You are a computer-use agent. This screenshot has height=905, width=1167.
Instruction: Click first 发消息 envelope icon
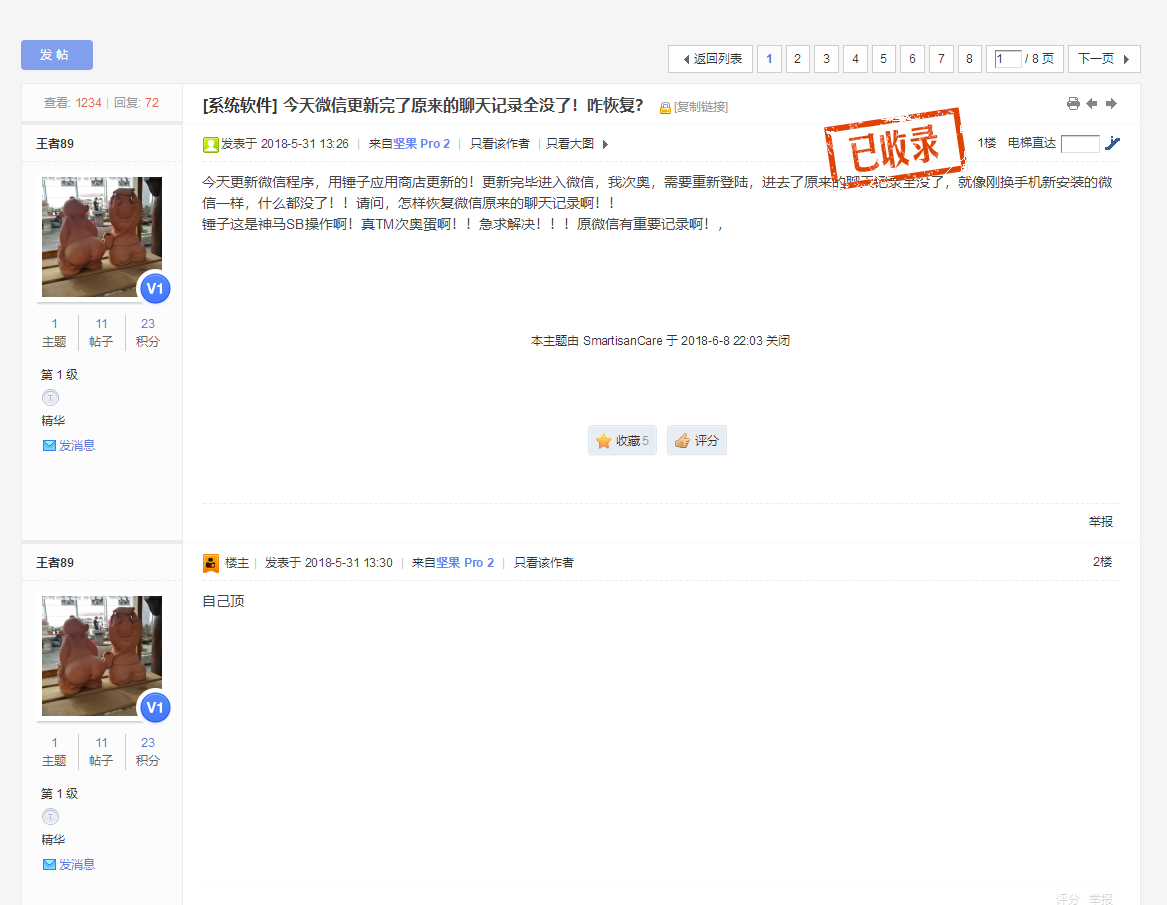pos(49,446)
